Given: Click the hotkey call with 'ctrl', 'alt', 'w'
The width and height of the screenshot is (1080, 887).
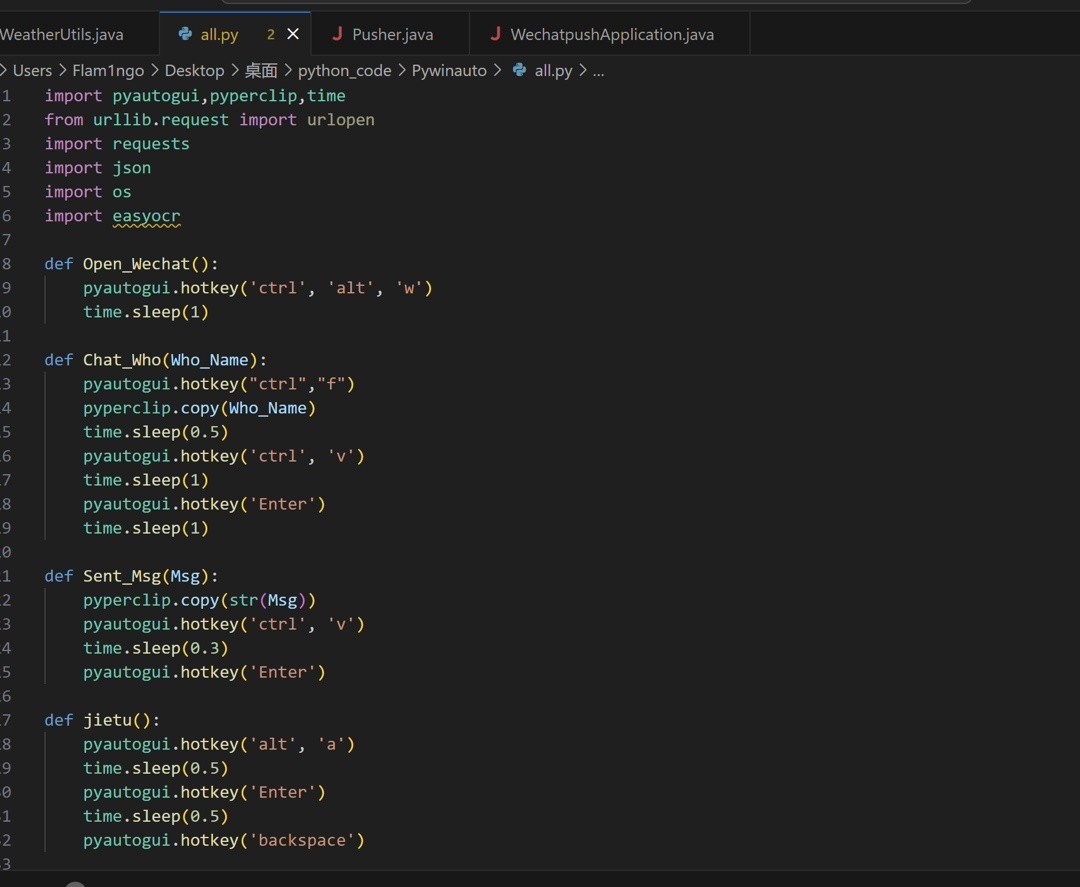Looking at the screenshot, I should (x=258, y=288).
